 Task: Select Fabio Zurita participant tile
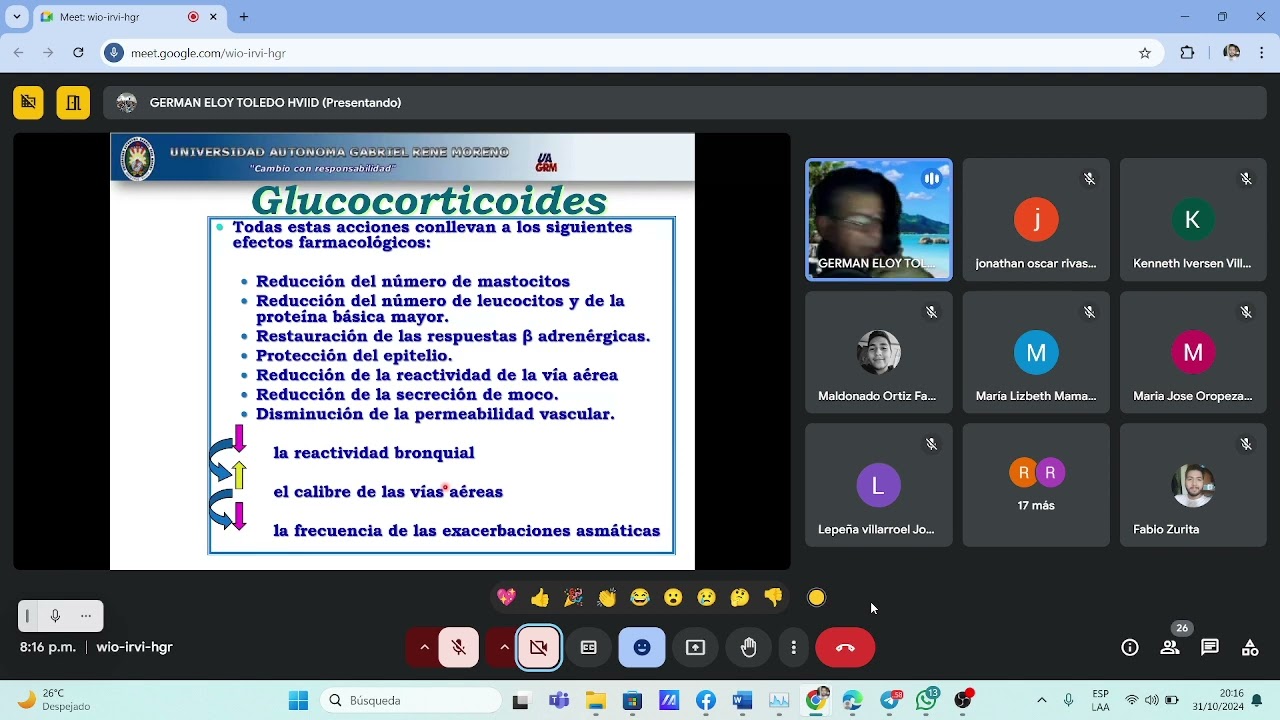coord(1193,485)
